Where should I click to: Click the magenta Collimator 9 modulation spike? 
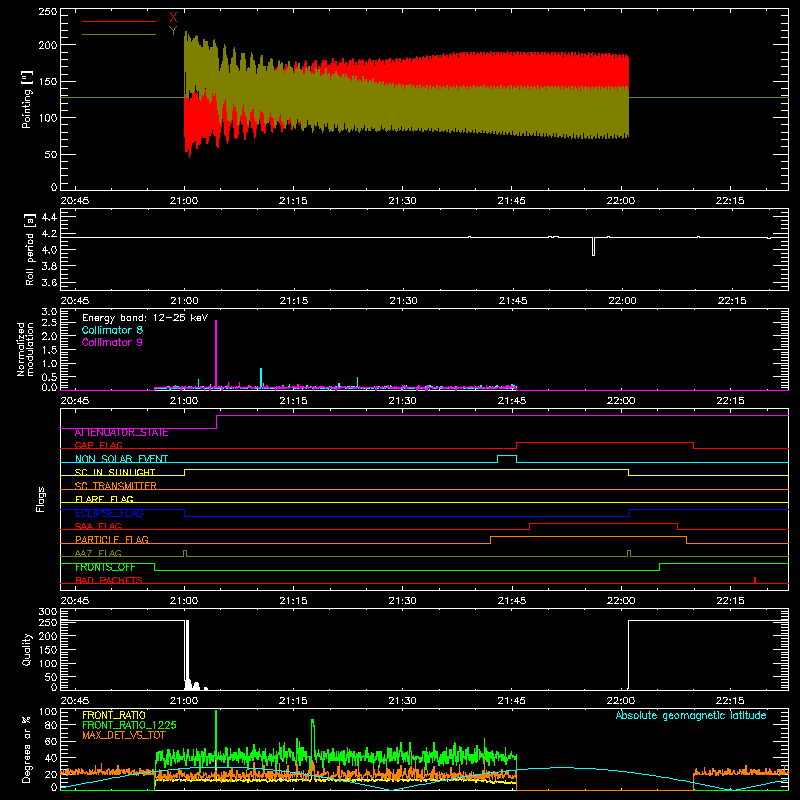point(216,353)
